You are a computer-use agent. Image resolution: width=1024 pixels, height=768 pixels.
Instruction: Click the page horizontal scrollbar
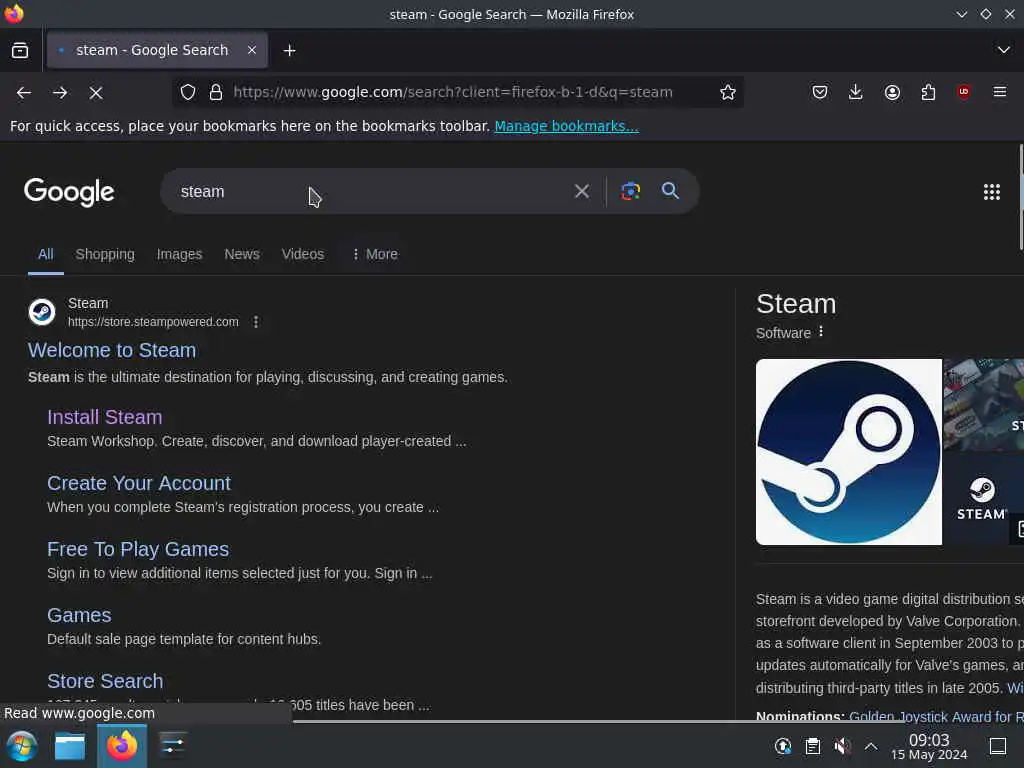pyautogui.click(x=601, y=721)
